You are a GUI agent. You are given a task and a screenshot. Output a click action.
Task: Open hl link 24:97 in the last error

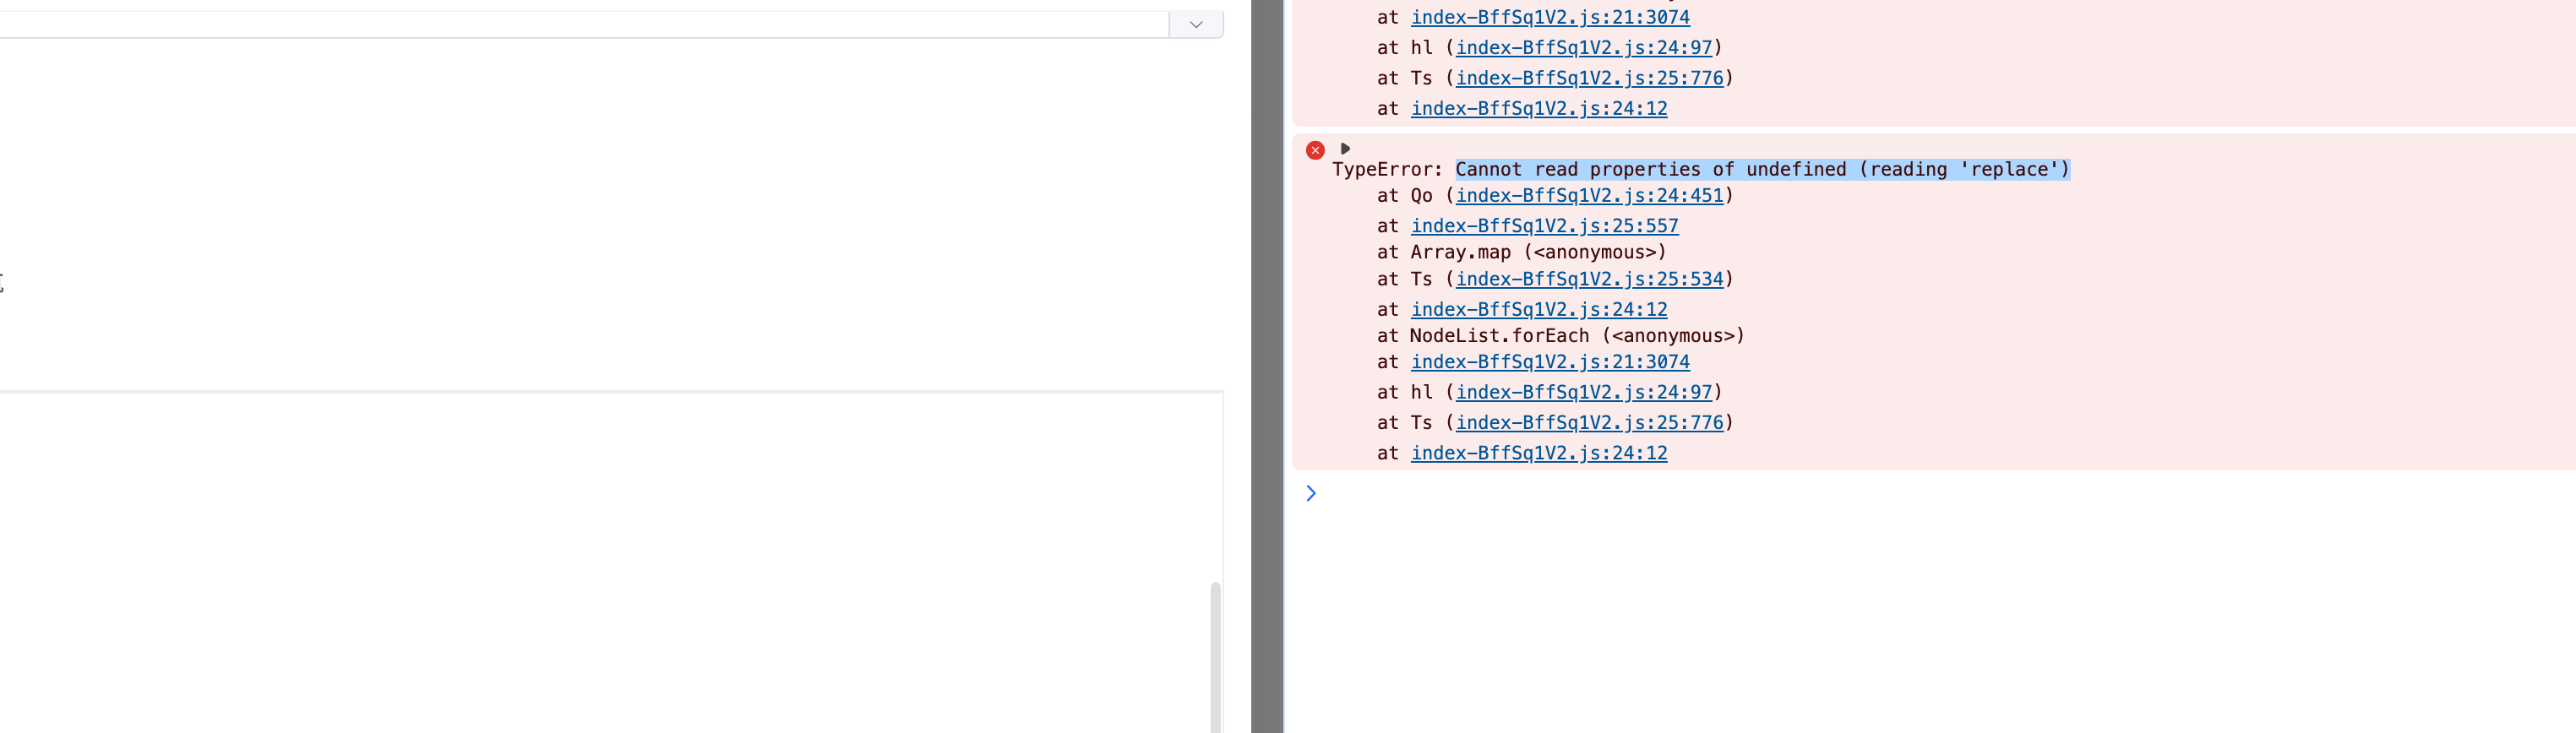[1583, 392]
